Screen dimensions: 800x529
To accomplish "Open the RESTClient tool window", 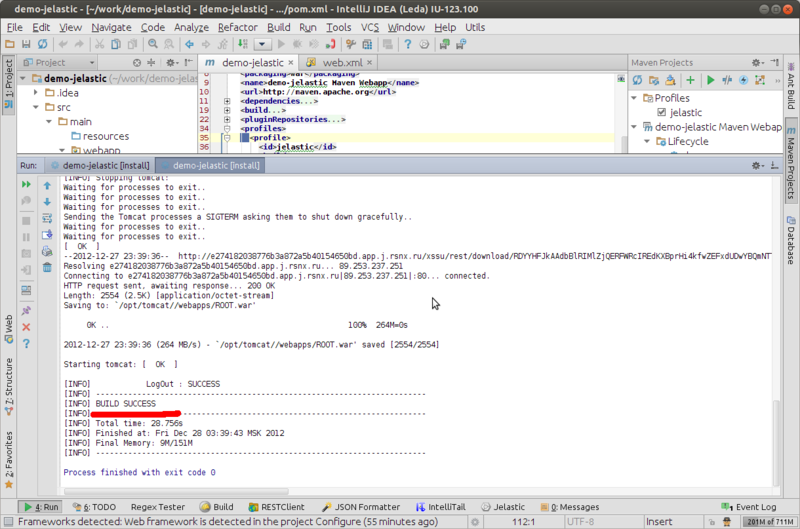I will click(276, 507).
